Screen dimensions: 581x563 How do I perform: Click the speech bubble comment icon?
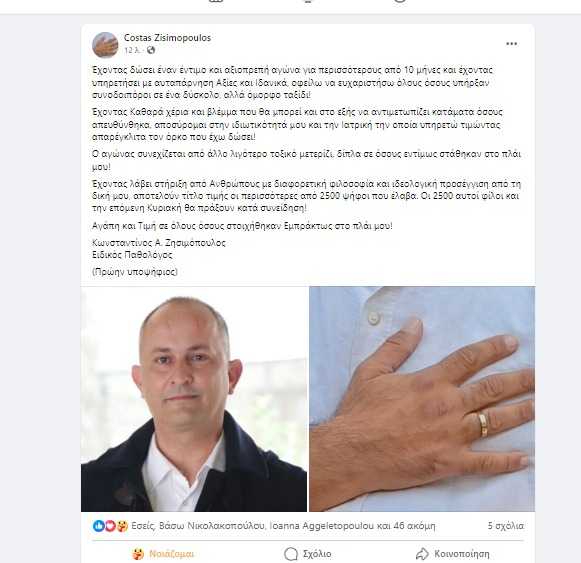[291, 554]
